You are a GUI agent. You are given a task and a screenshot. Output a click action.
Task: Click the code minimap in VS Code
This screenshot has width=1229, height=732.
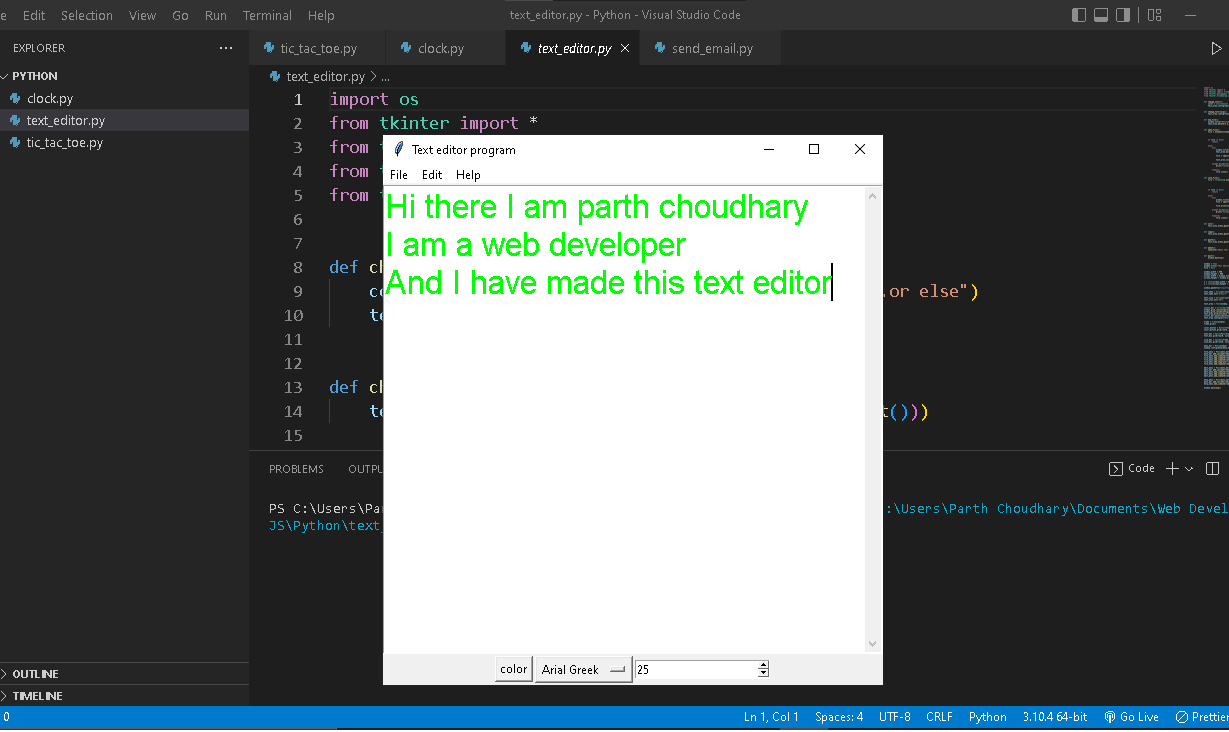[1216, 240]
